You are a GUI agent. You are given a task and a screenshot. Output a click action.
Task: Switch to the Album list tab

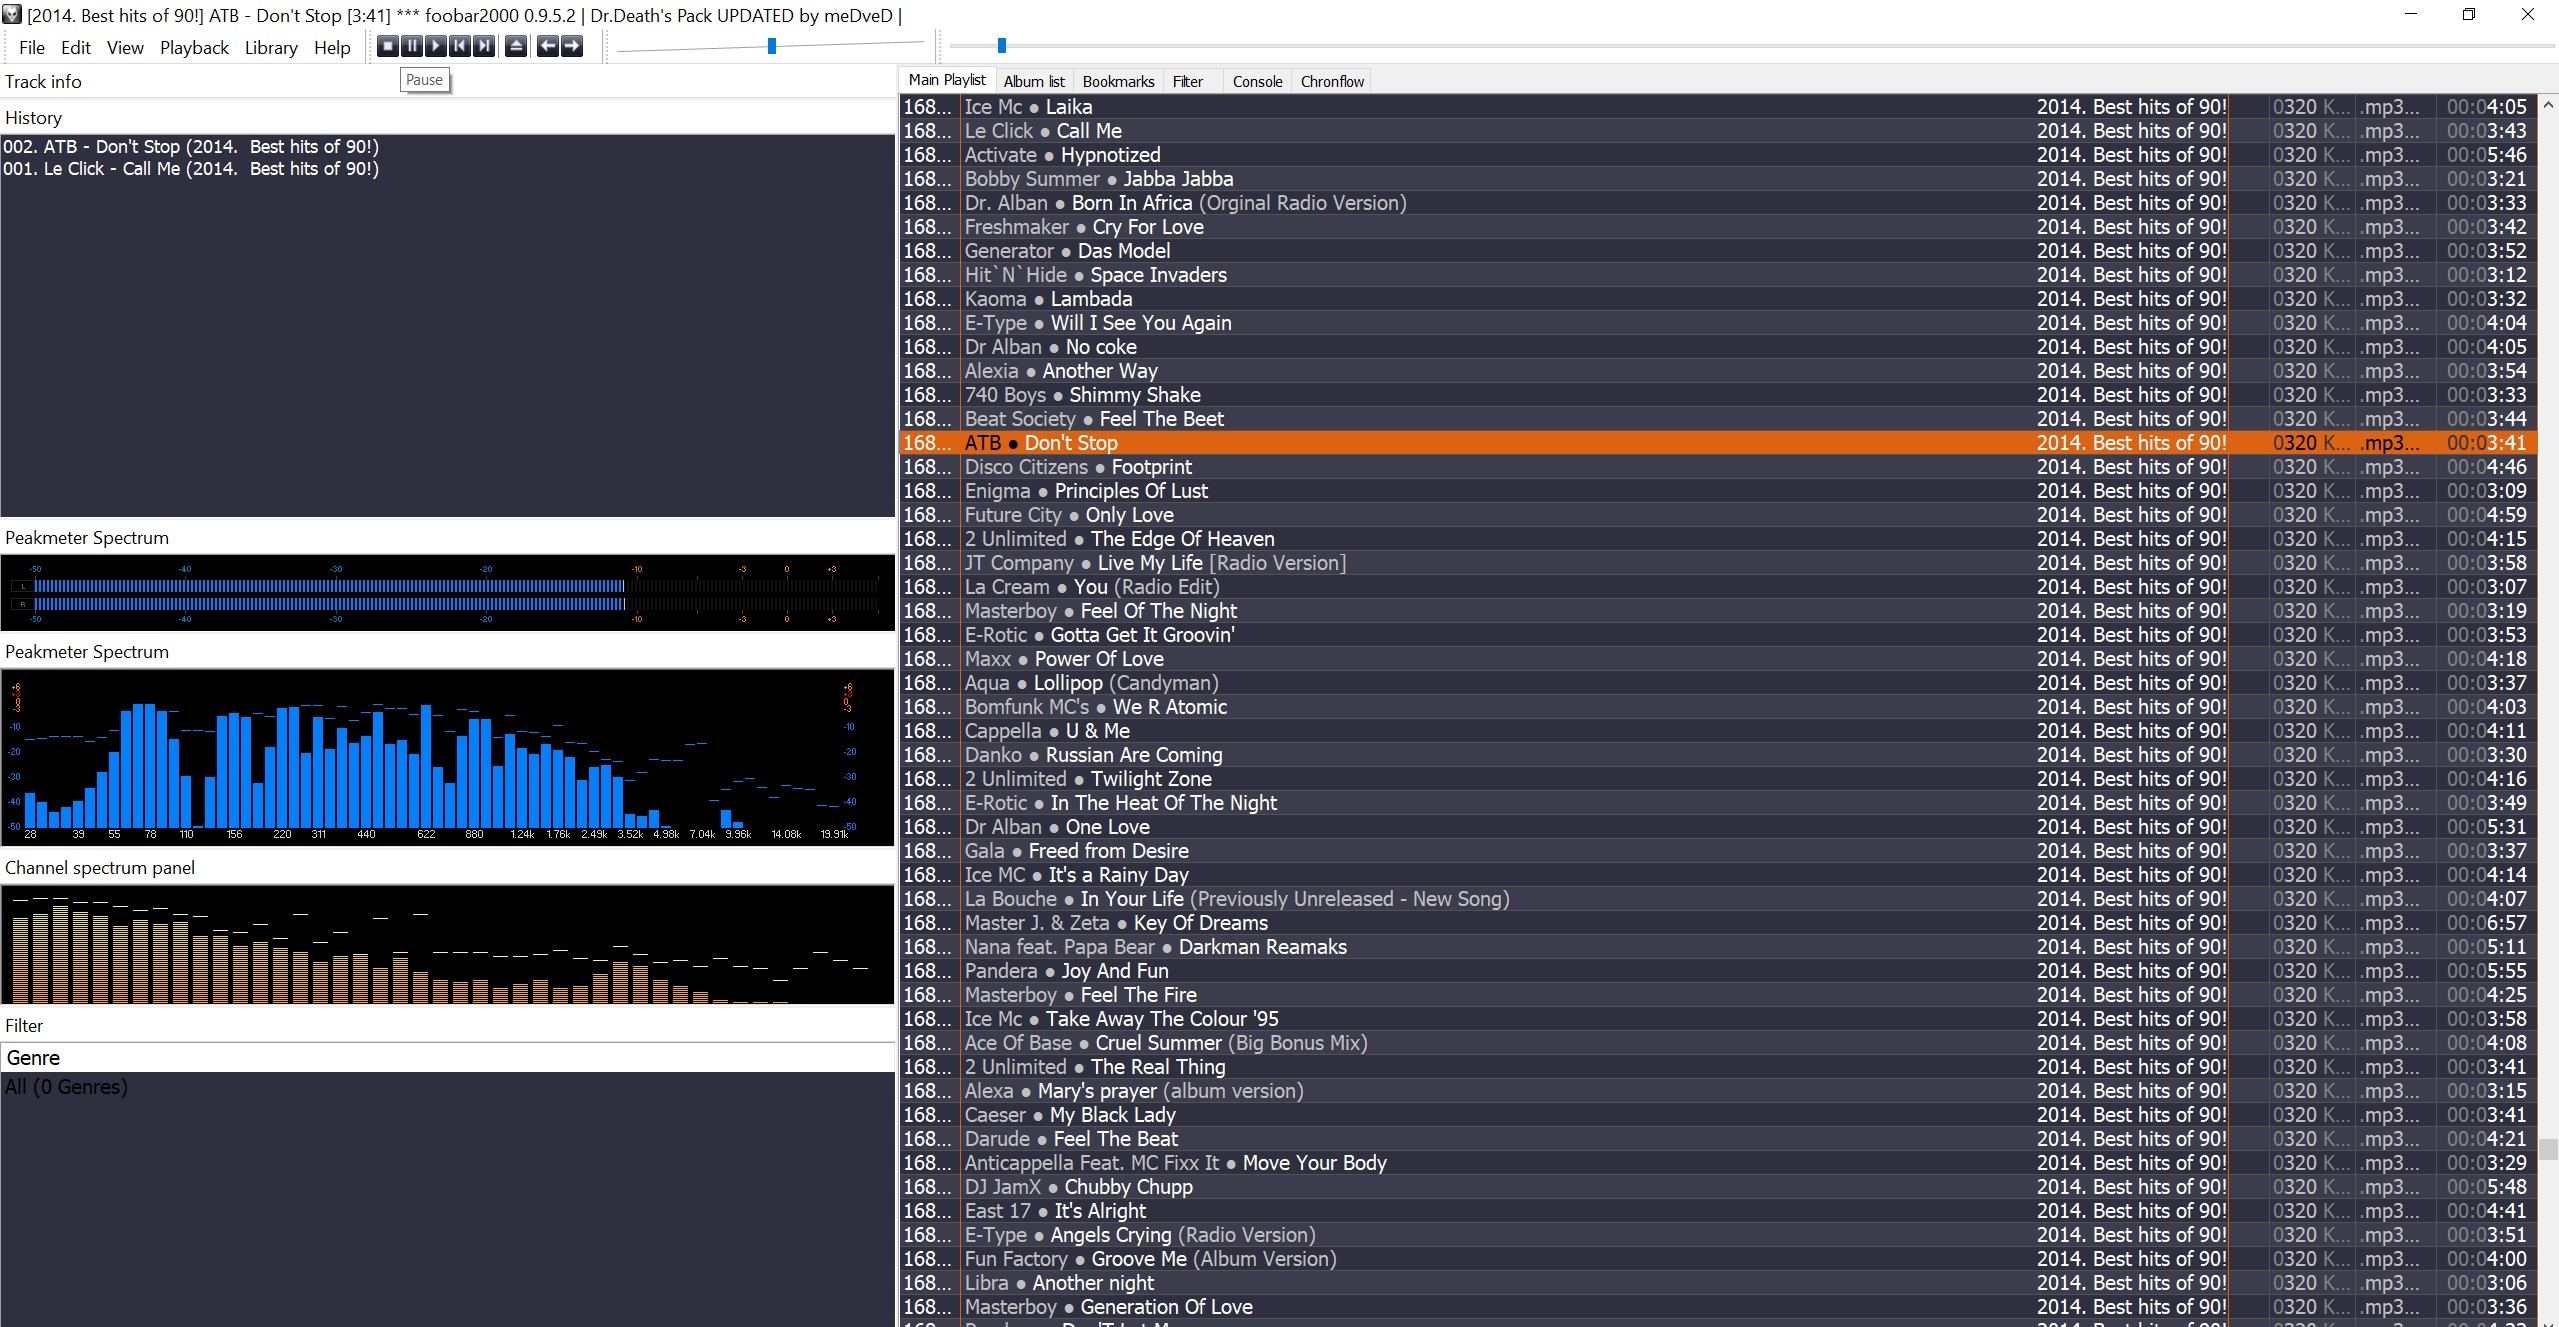tap(1034, 81)
